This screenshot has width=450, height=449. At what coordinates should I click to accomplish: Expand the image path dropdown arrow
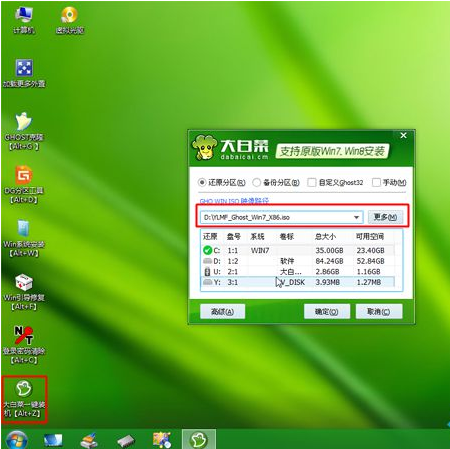[356, 217]
